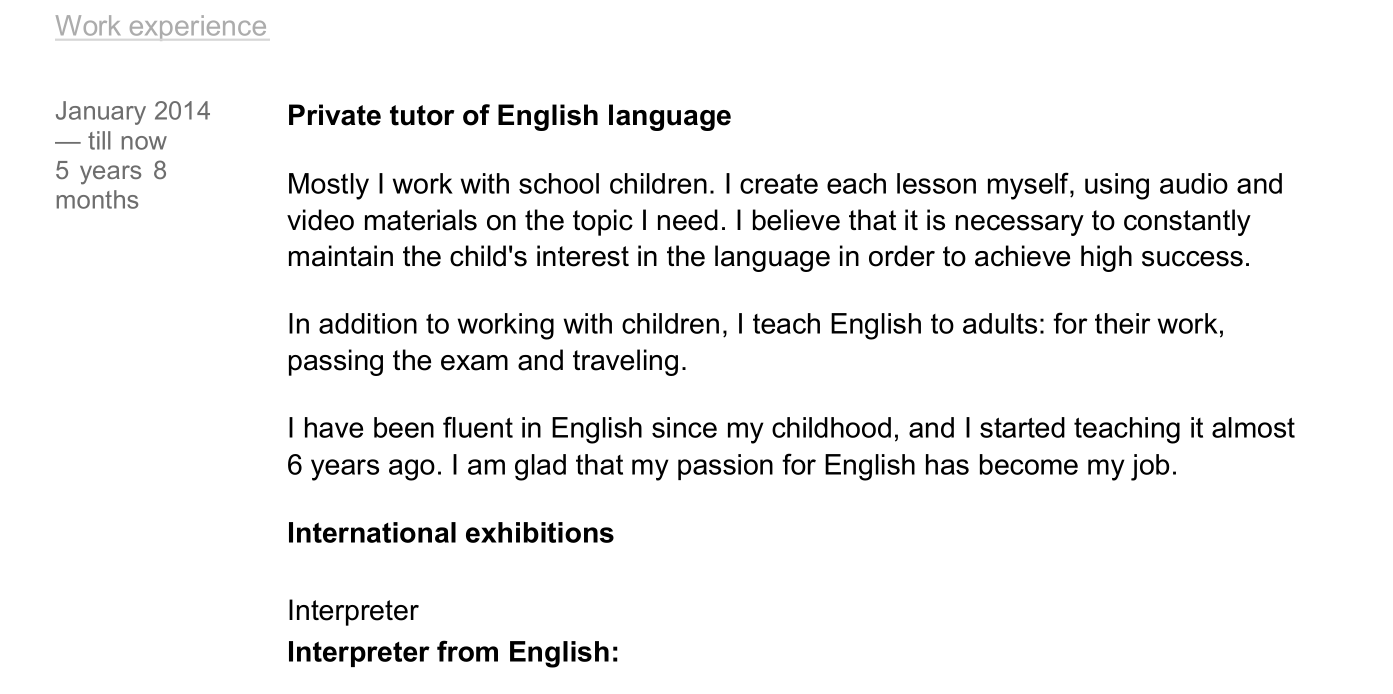This screenshot has width=1393, height=694.
Task: Click the International exhibitions heading
Action: click(x=450, y=533)
